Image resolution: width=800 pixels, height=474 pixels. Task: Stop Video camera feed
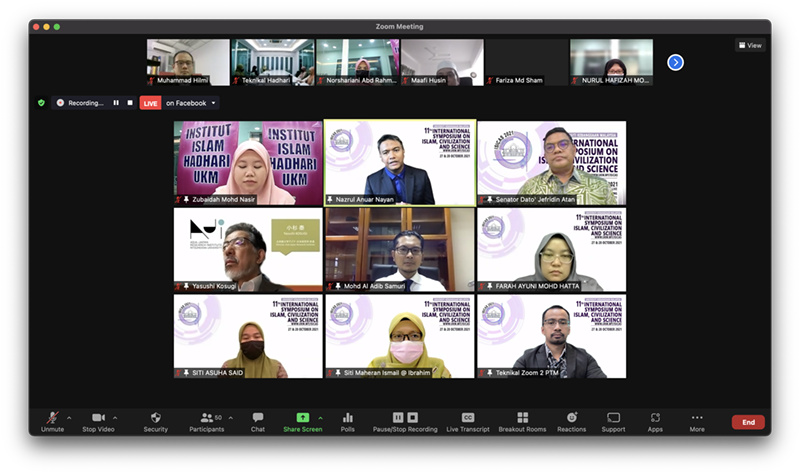click(97, 418)
